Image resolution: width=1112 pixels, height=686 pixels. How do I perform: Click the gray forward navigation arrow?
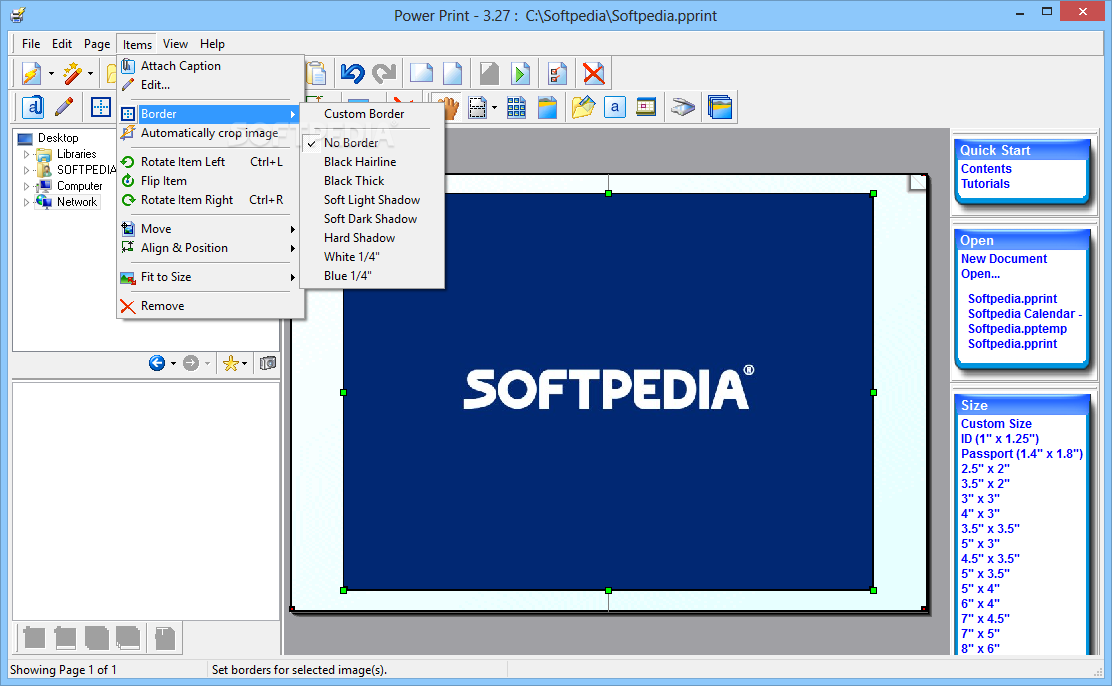pos(191,363)
